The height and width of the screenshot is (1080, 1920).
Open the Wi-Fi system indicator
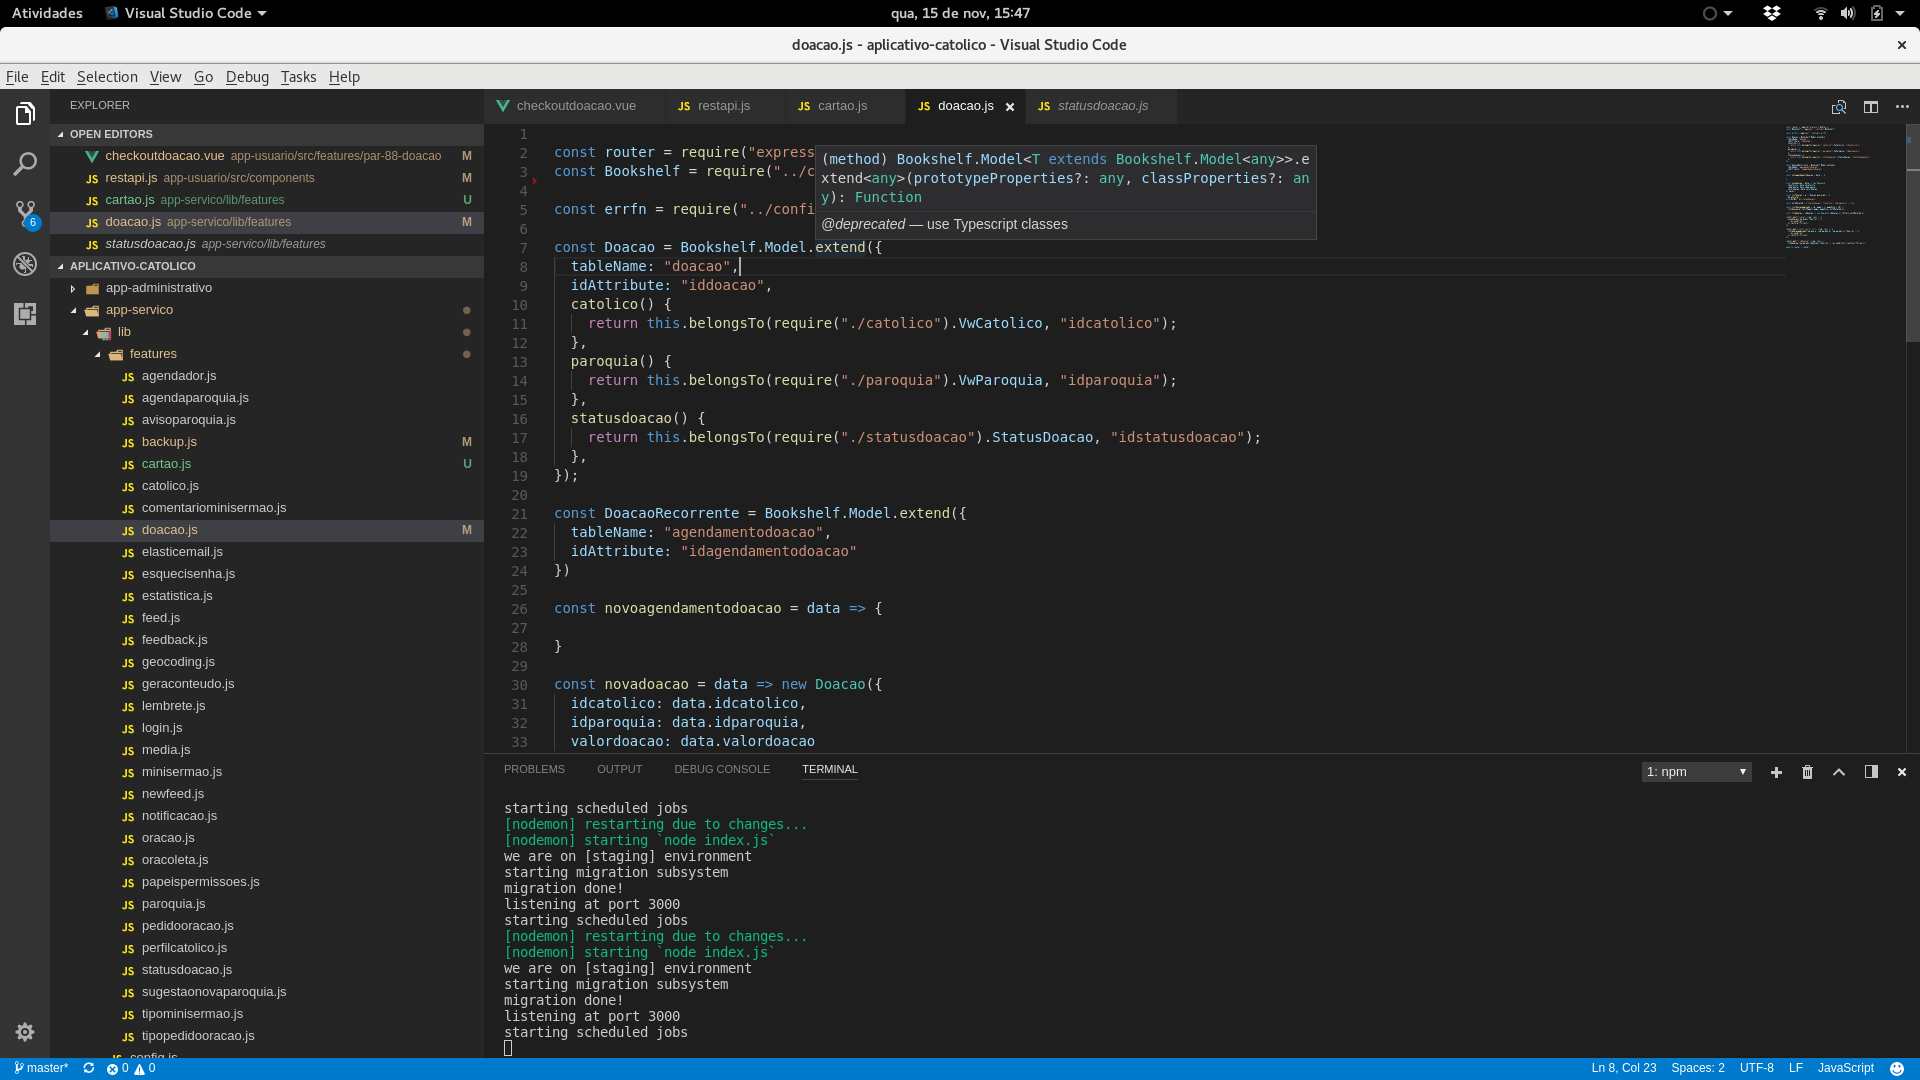point(1820,13)
